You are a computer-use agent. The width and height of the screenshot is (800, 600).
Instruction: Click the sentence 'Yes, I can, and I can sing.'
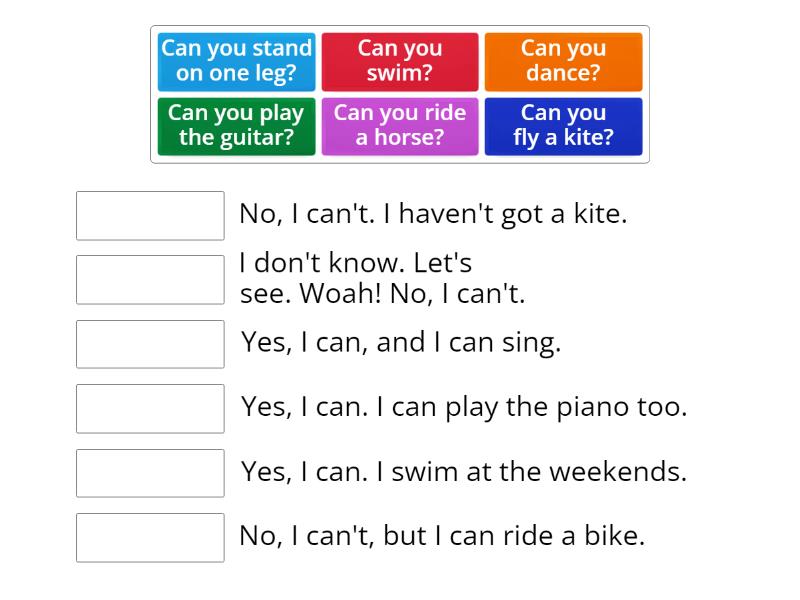click(400, 343)
